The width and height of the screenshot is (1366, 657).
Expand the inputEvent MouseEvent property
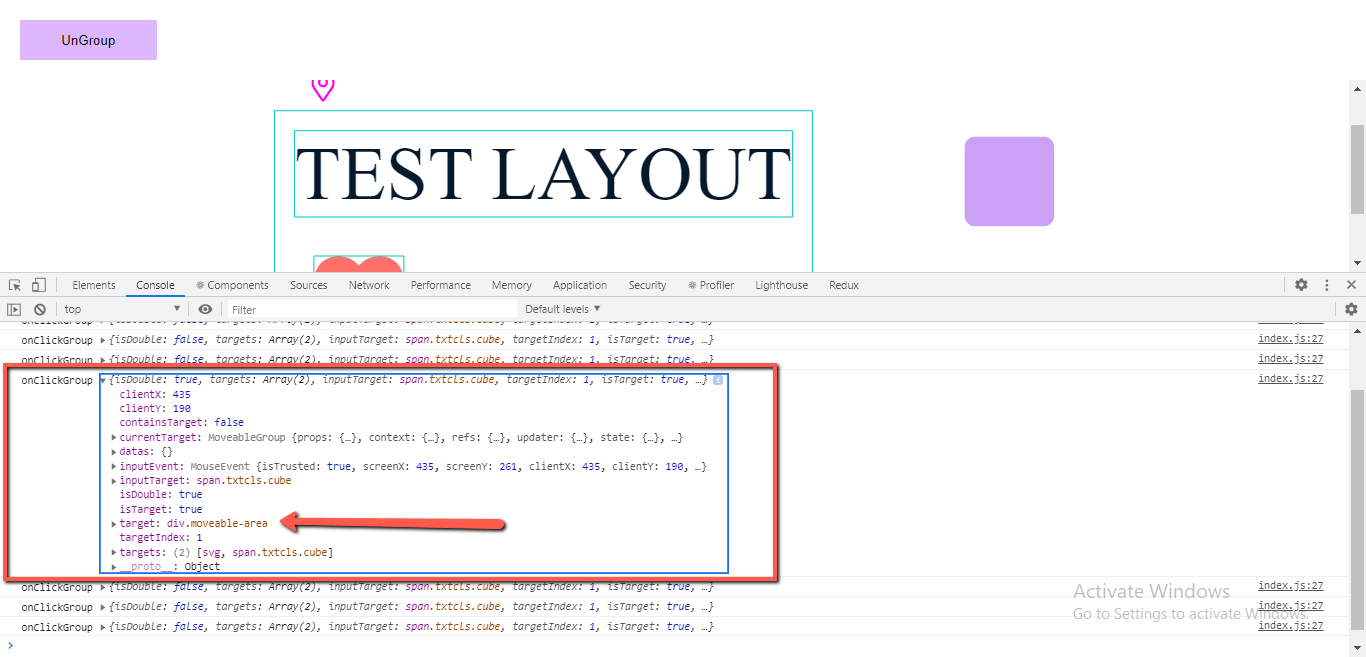click(114, 467)
